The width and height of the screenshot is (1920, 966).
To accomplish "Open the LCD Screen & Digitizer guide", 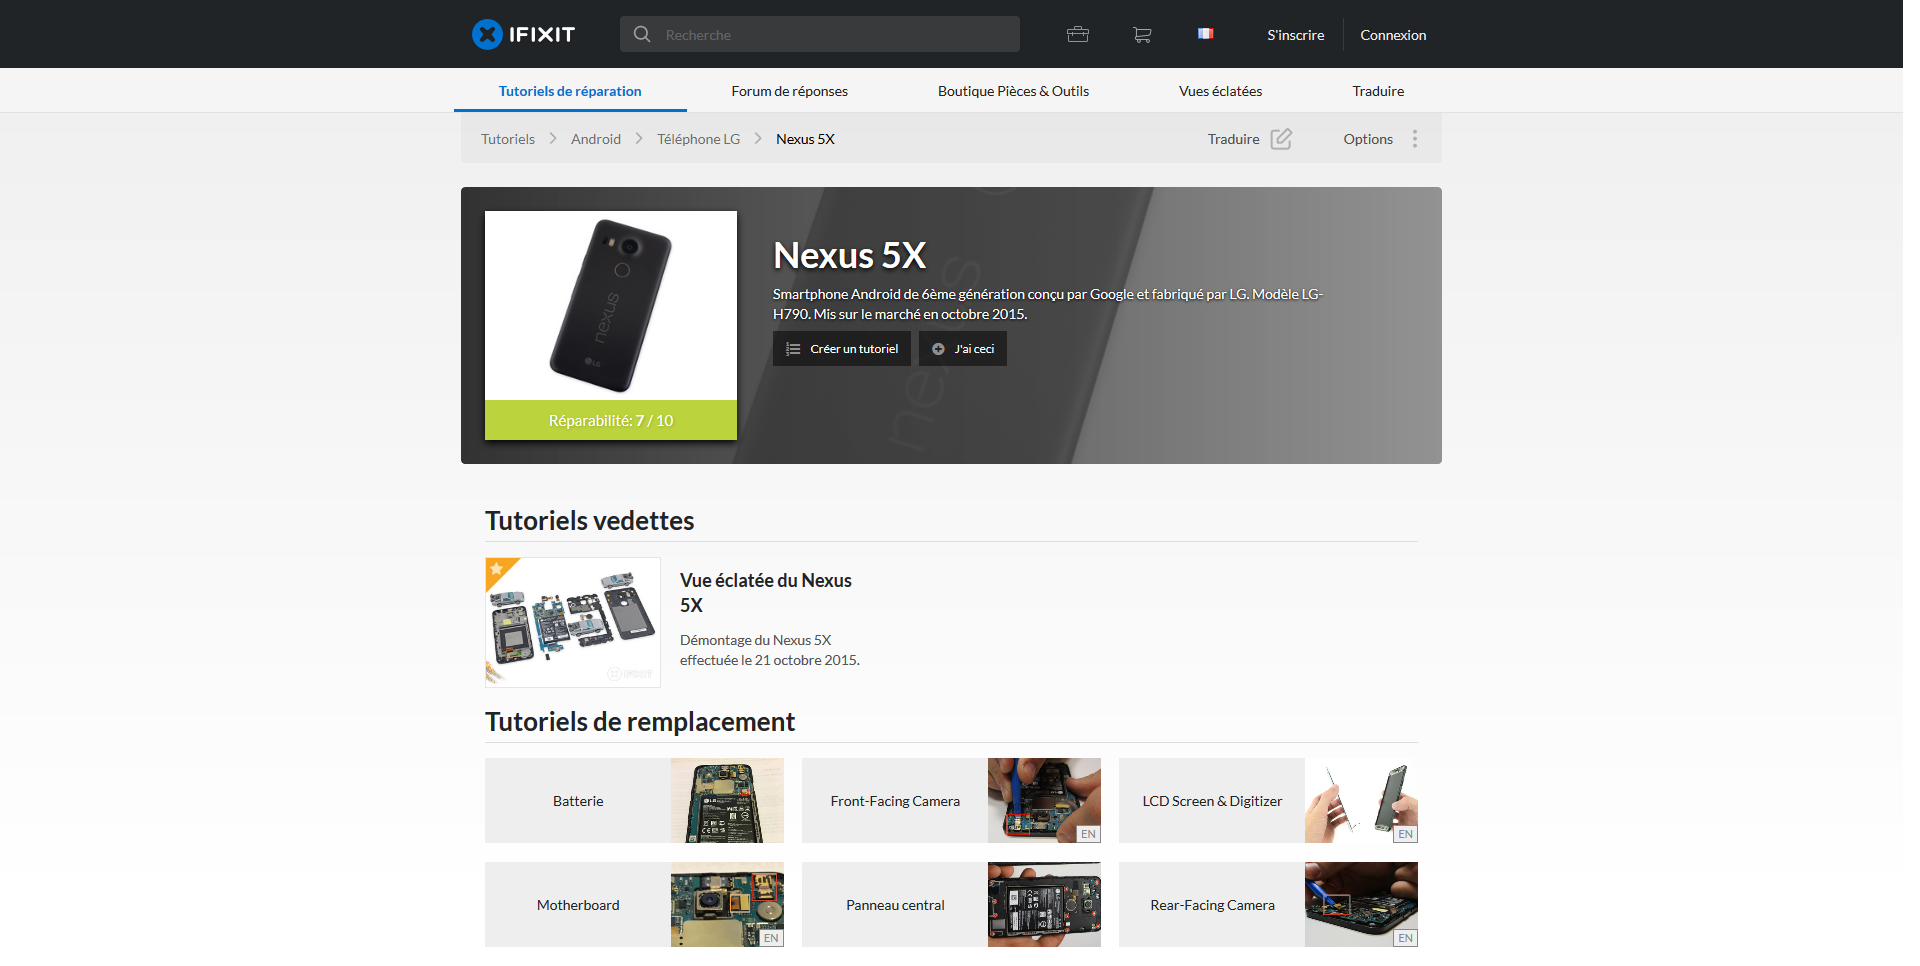I will point(1212,800).
